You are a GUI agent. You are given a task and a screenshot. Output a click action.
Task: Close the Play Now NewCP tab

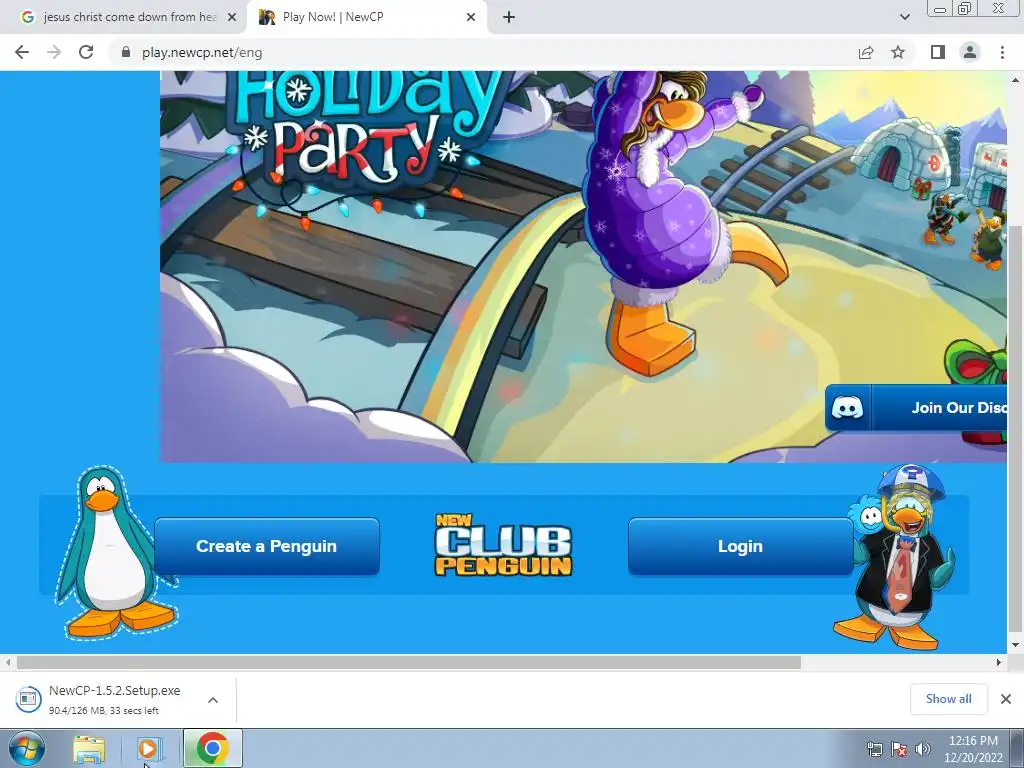(471, 18)
